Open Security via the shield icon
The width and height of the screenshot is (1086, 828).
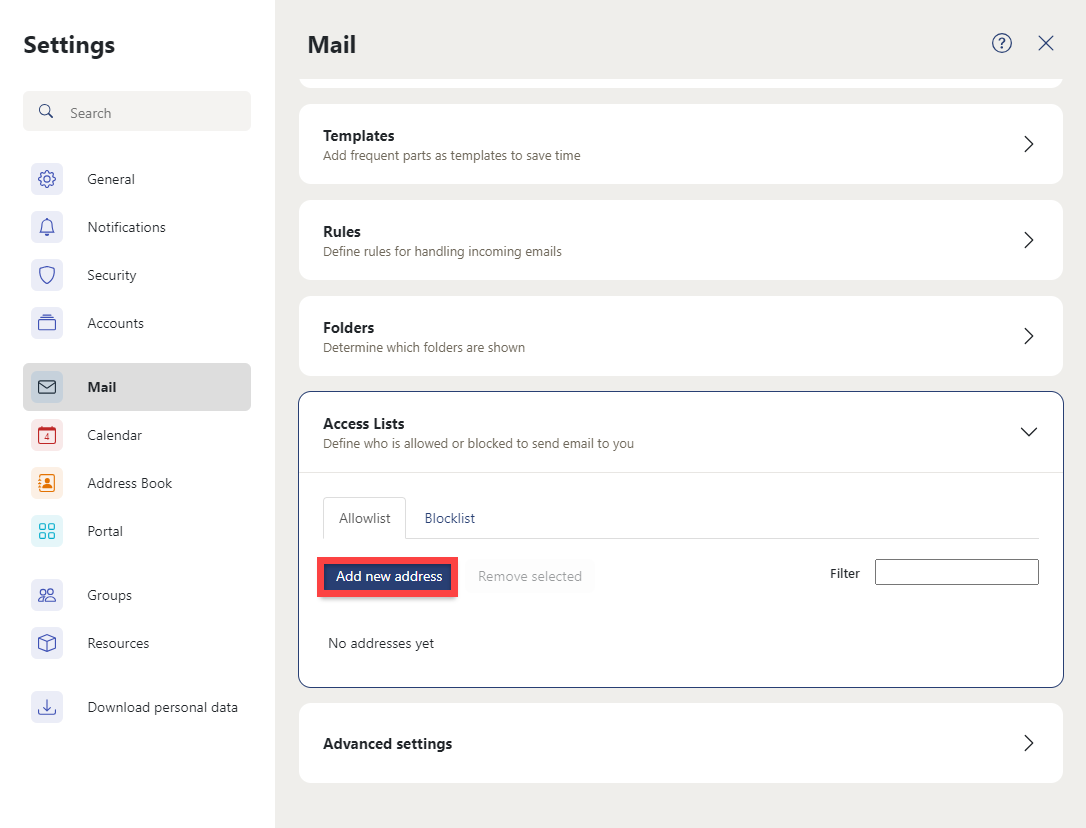click(47, 275)
